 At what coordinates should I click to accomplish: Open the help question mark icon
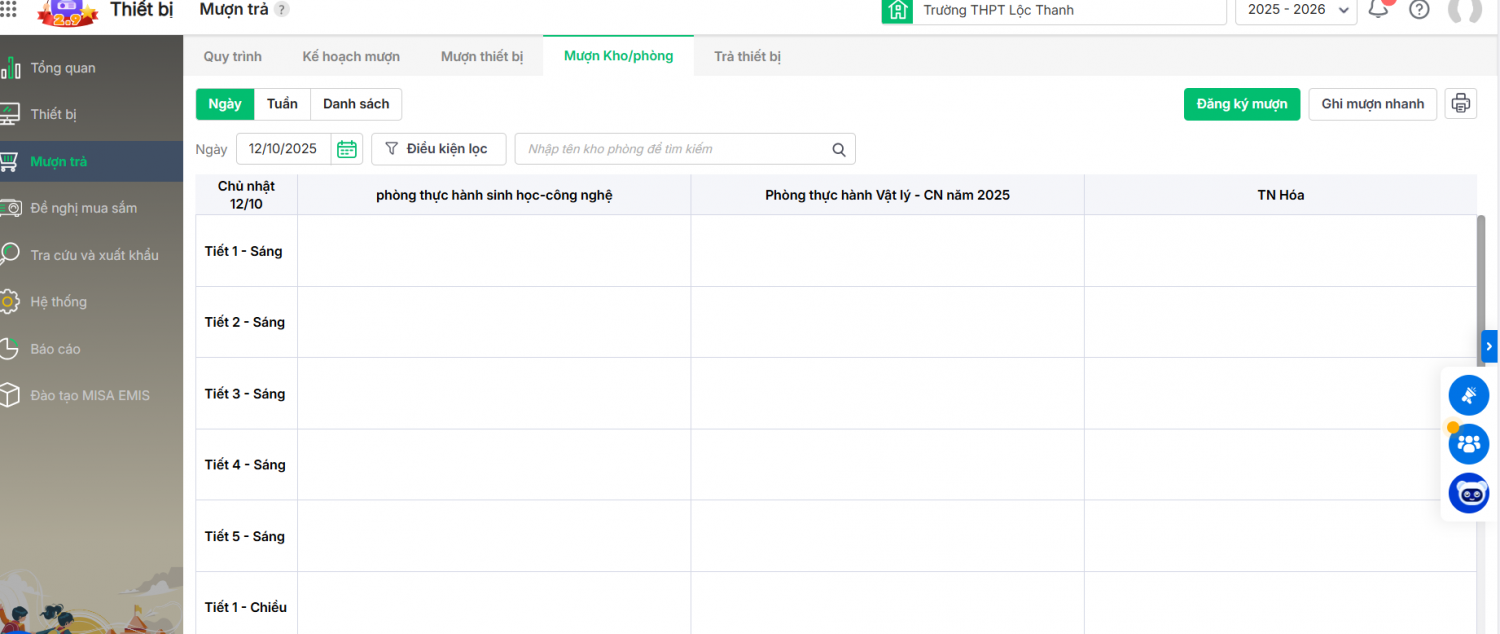(x=1419, y=10)
